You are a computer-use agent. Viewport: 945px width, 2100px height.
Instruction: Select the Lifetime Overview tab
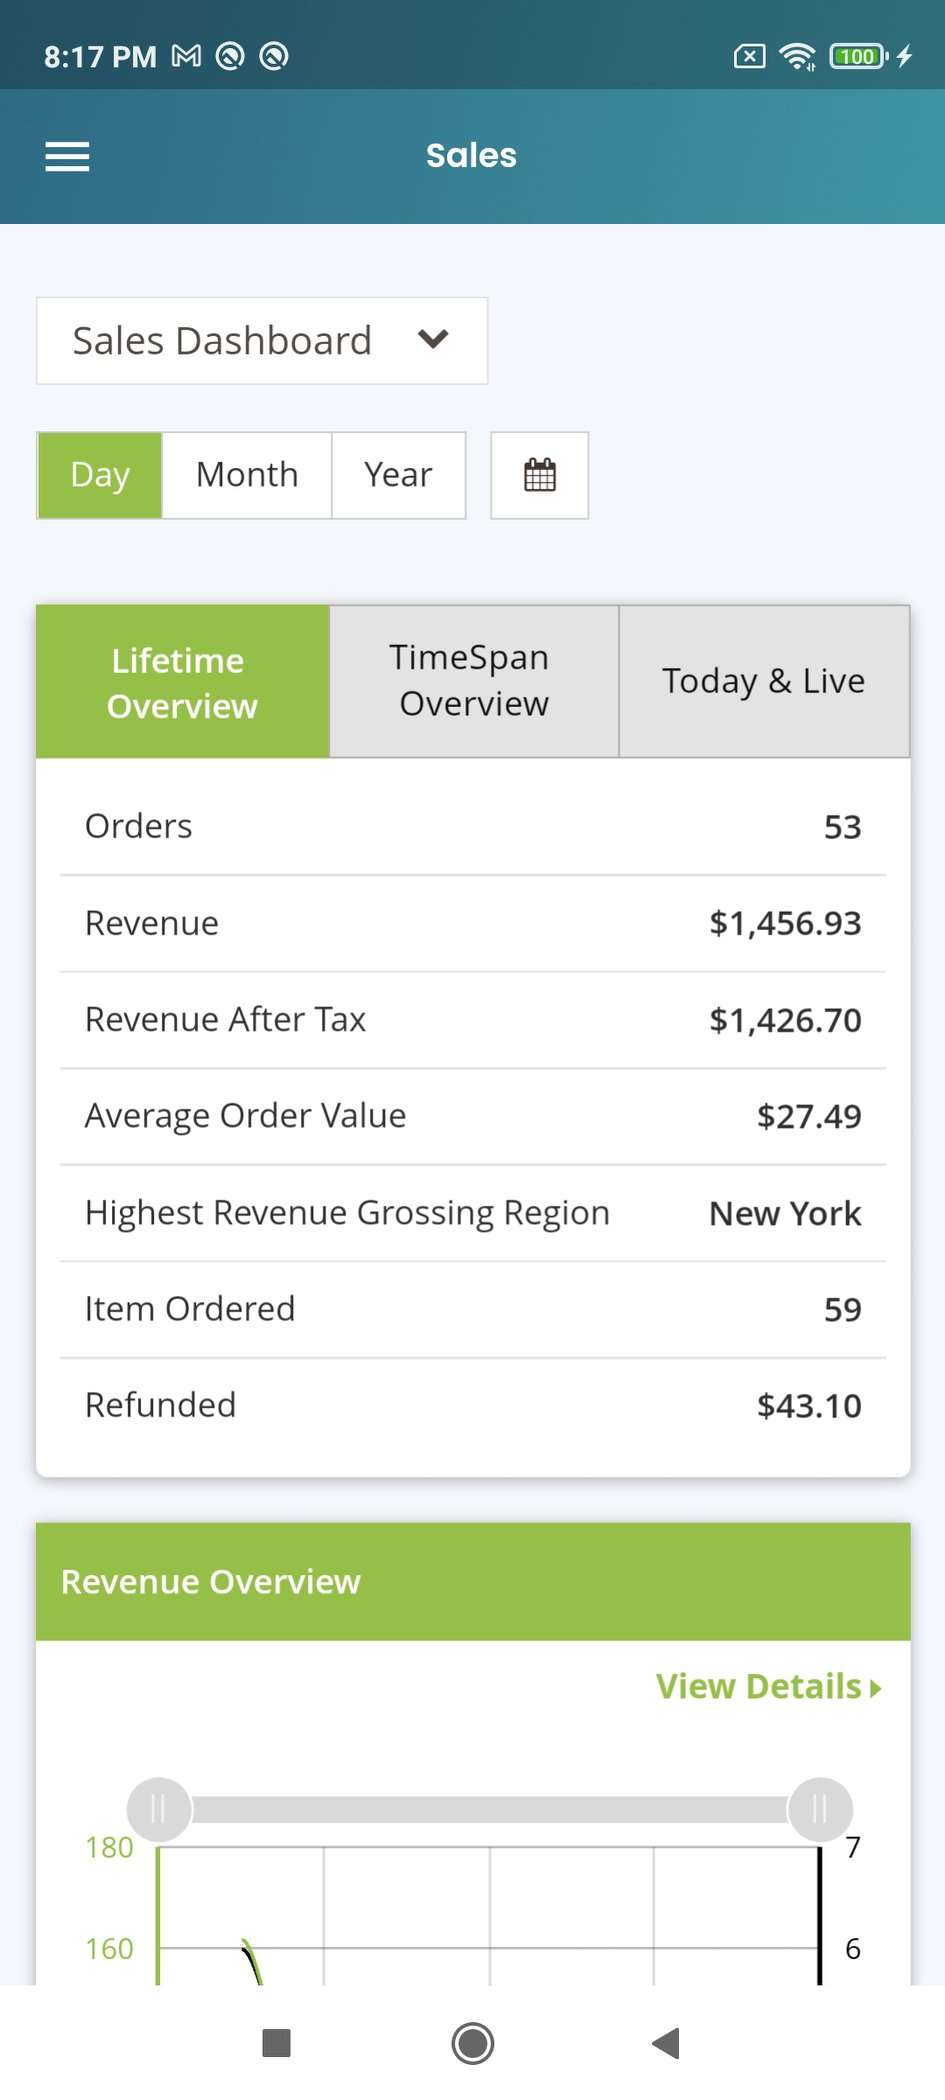(182, 681)
